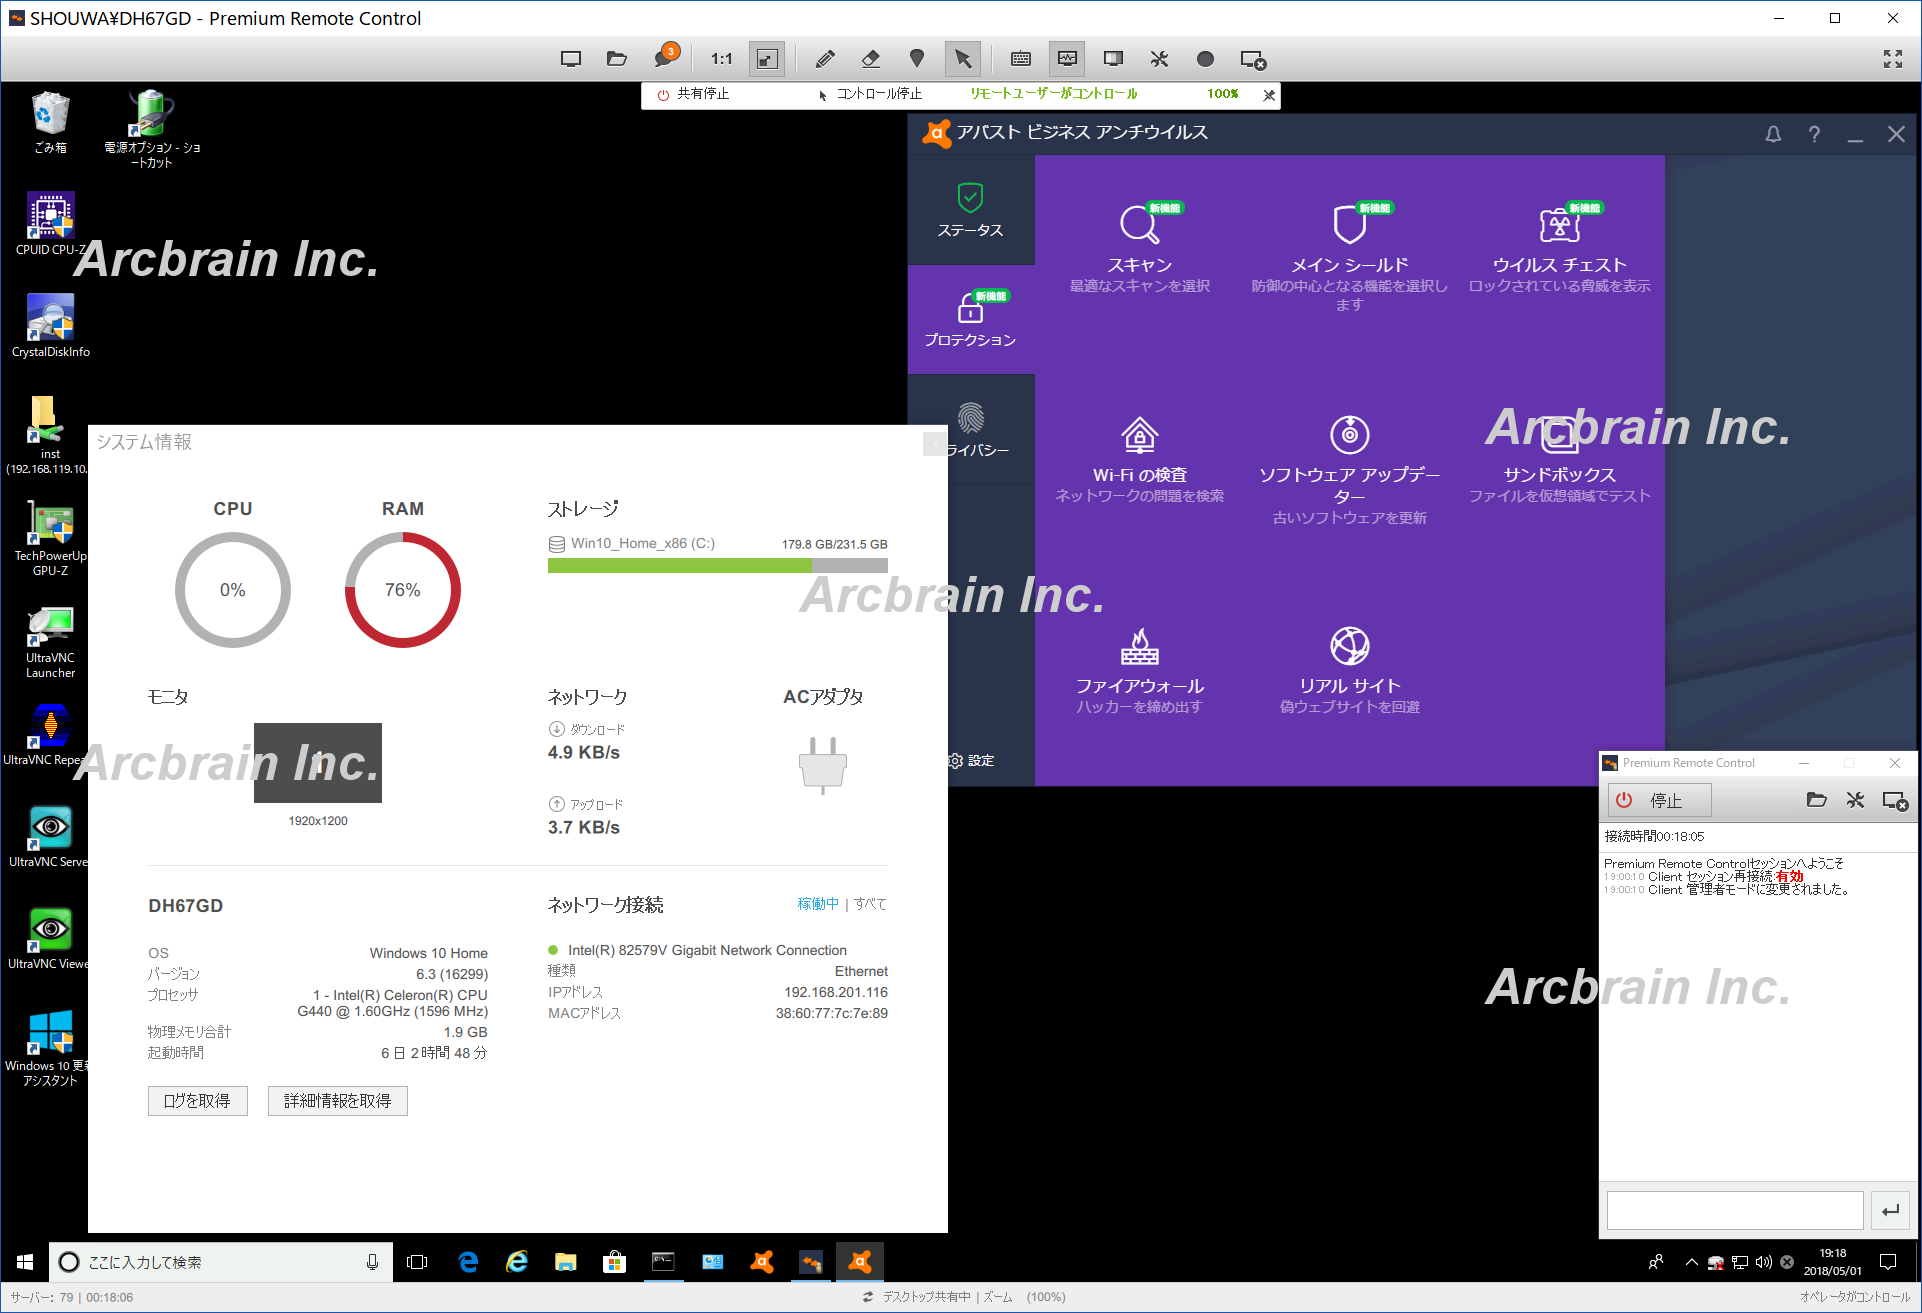Open the Windows Start button
This screenshot has height=1313, width=1922.
[x=25, y=1262]
